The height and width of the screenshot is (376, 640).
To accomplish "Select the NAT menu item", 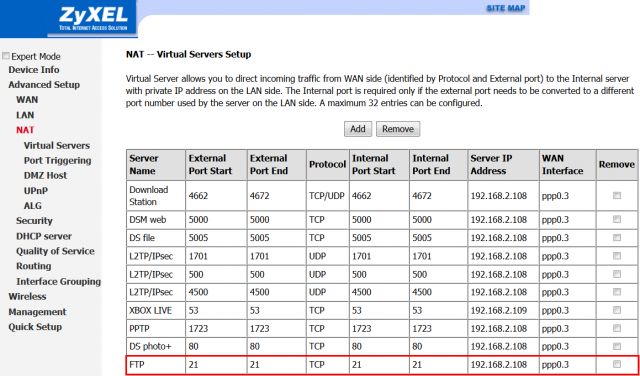I will 25,130.
